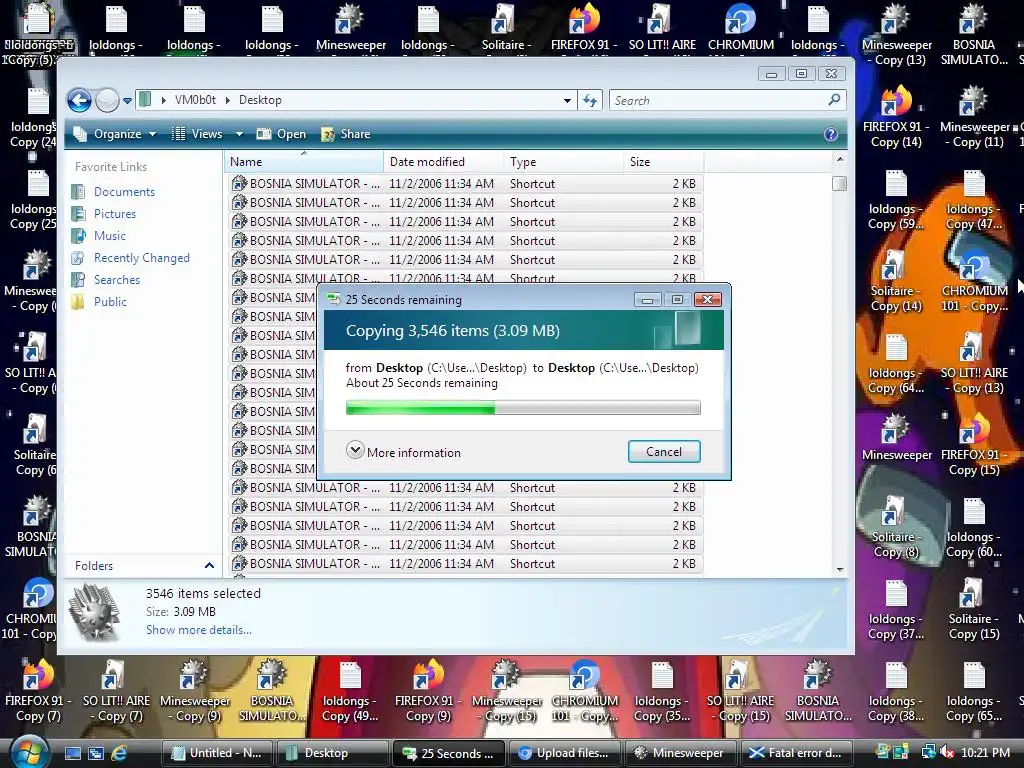Select Solitaire - Copy (14) desktop icon
1024x768 pixels.
tap(896, 282)
